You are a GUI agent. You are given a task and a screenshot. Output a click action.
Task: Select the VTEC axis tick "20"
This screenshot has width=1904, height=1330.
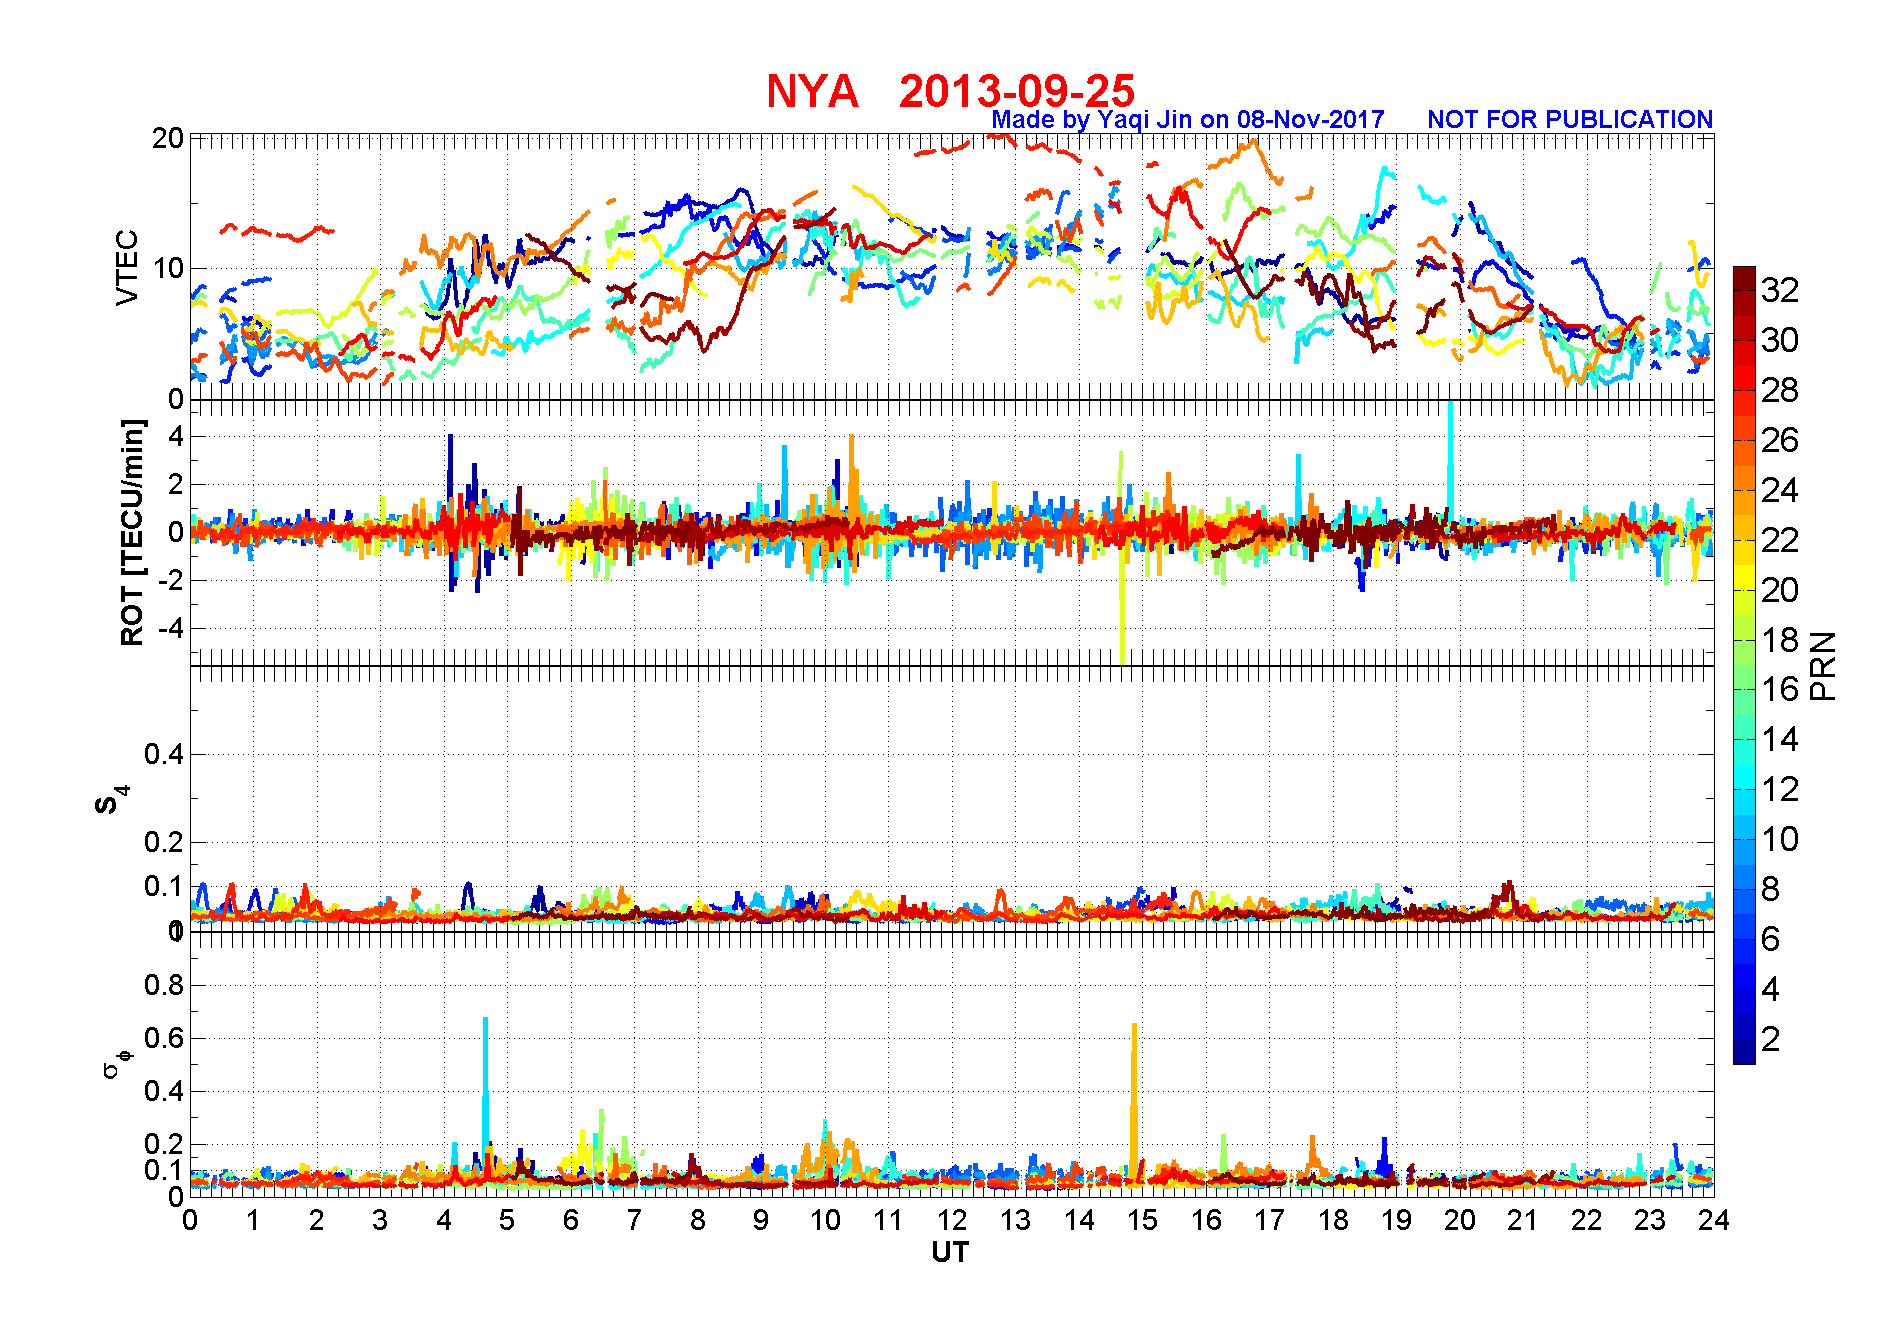click(x=167, y=138)
